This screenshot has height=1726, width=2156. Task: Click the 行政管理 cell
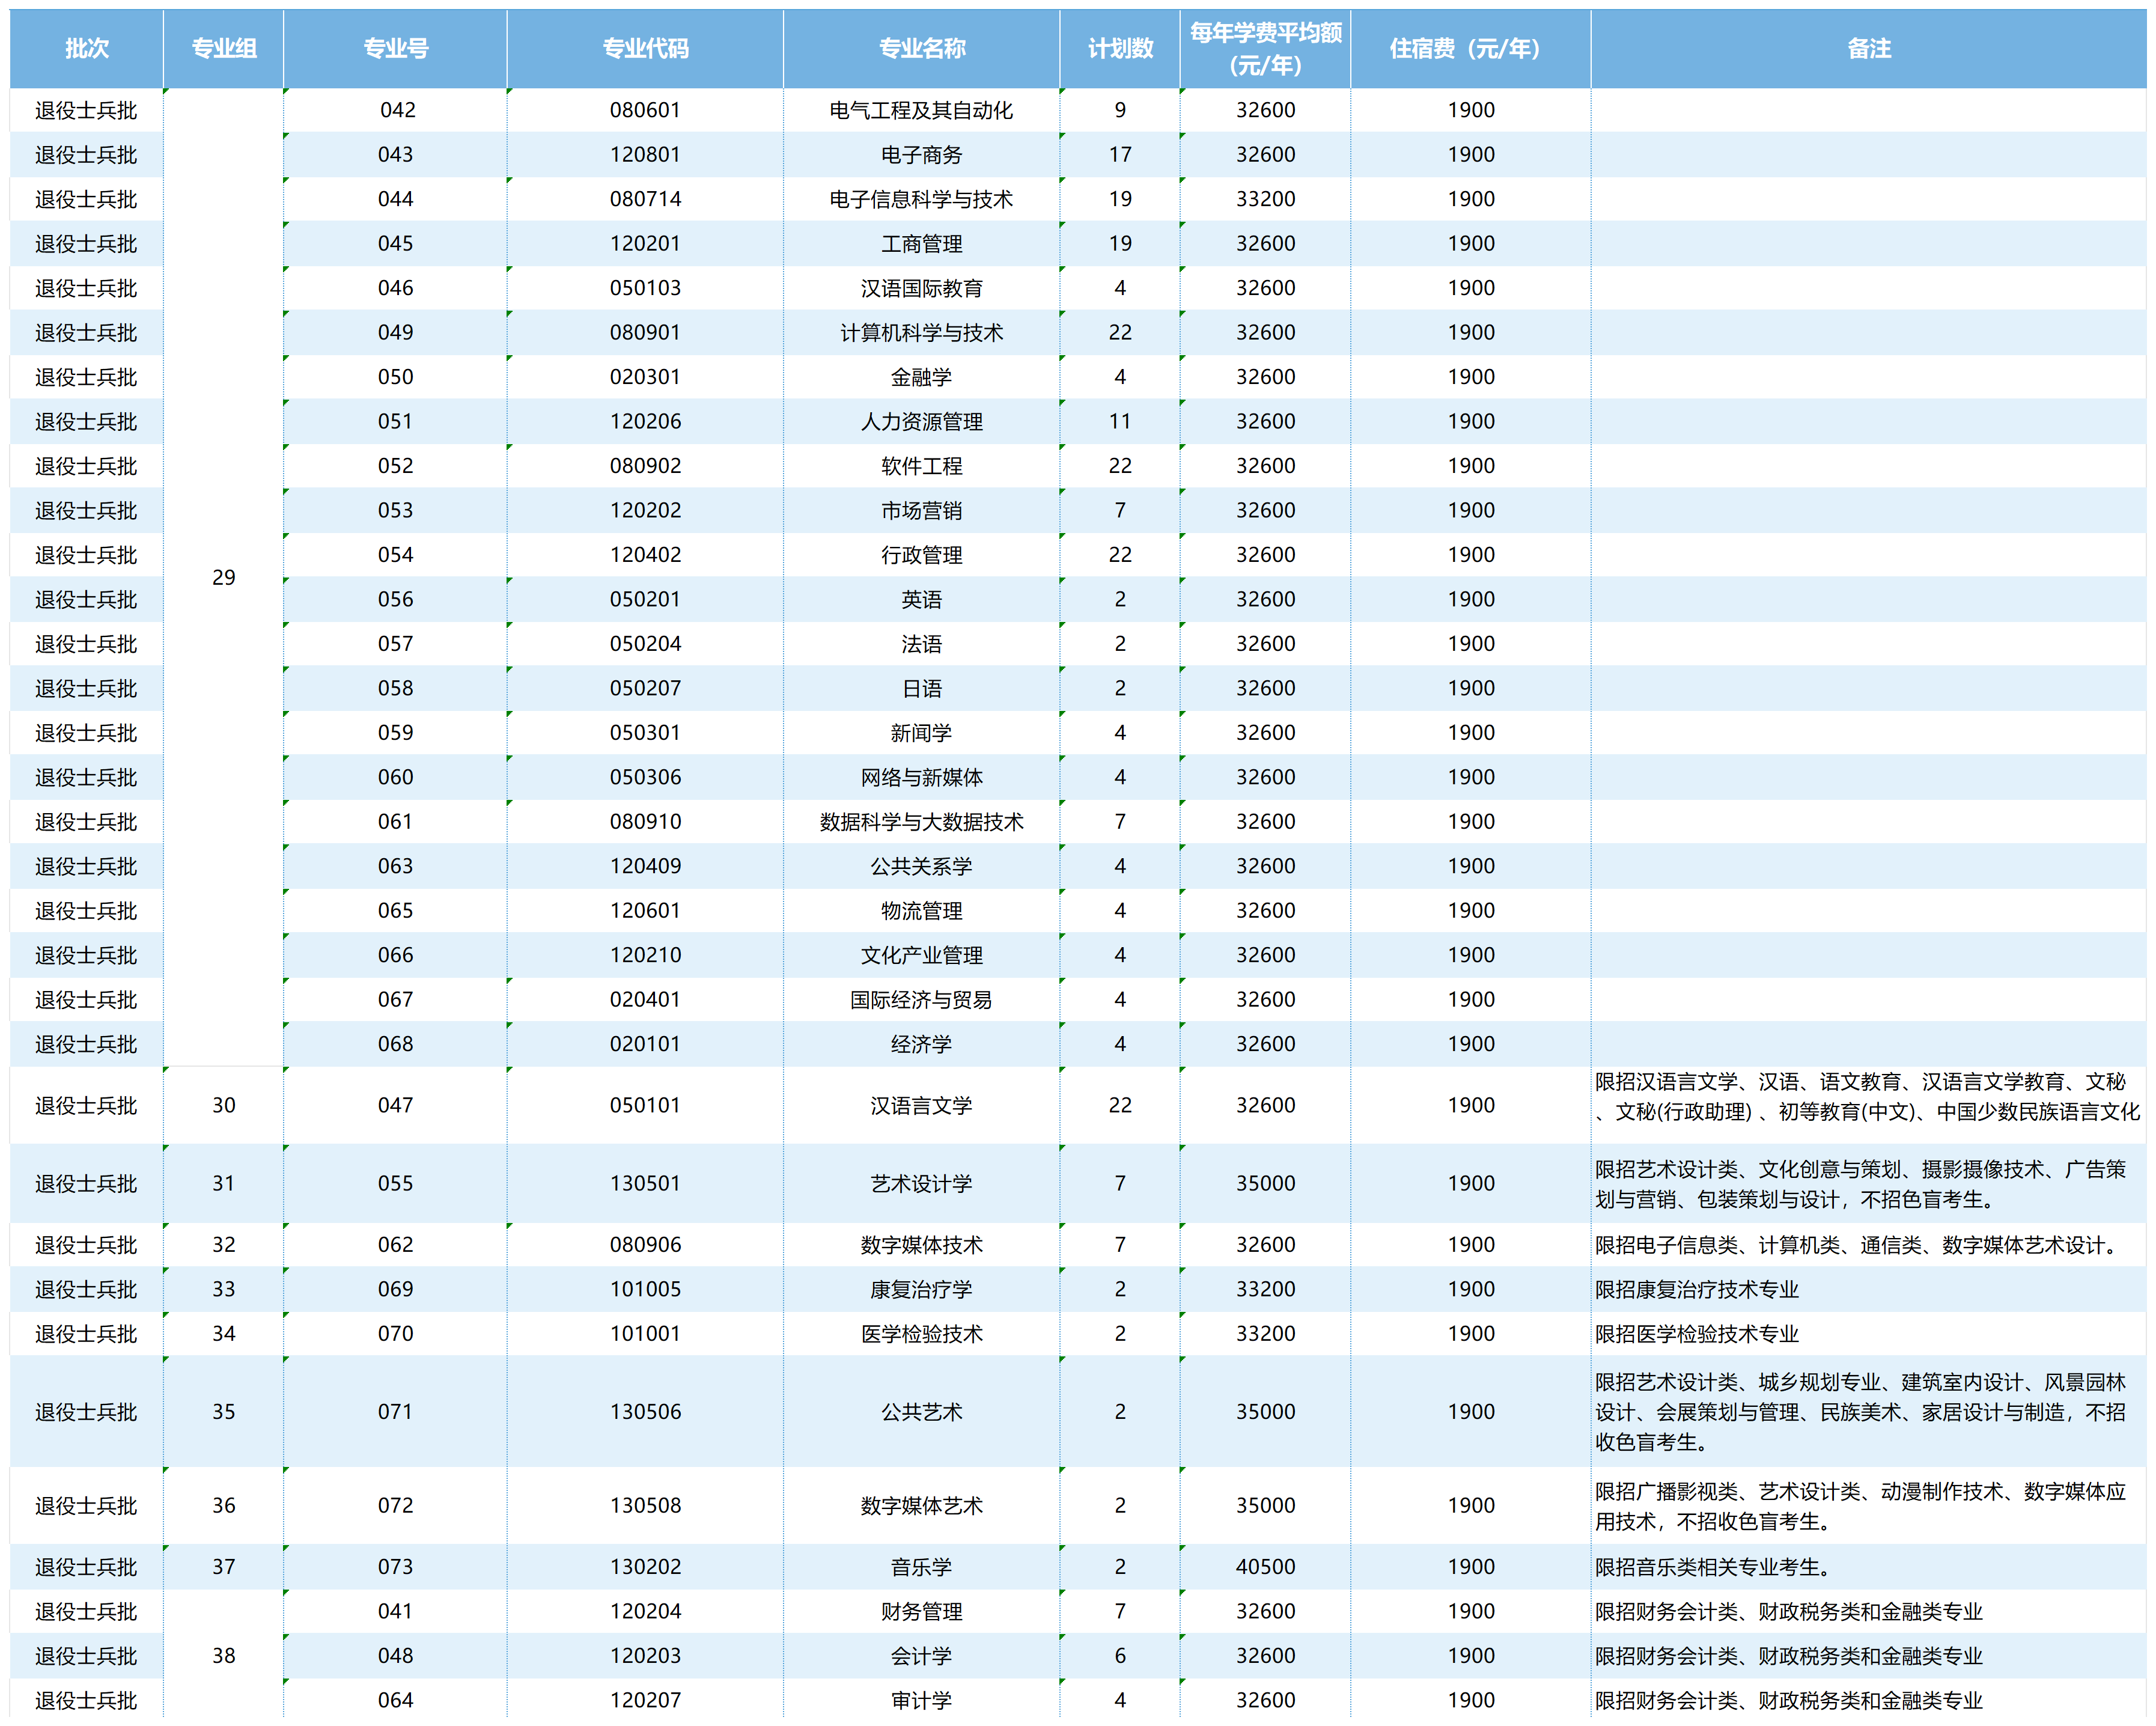pos(921,555)
